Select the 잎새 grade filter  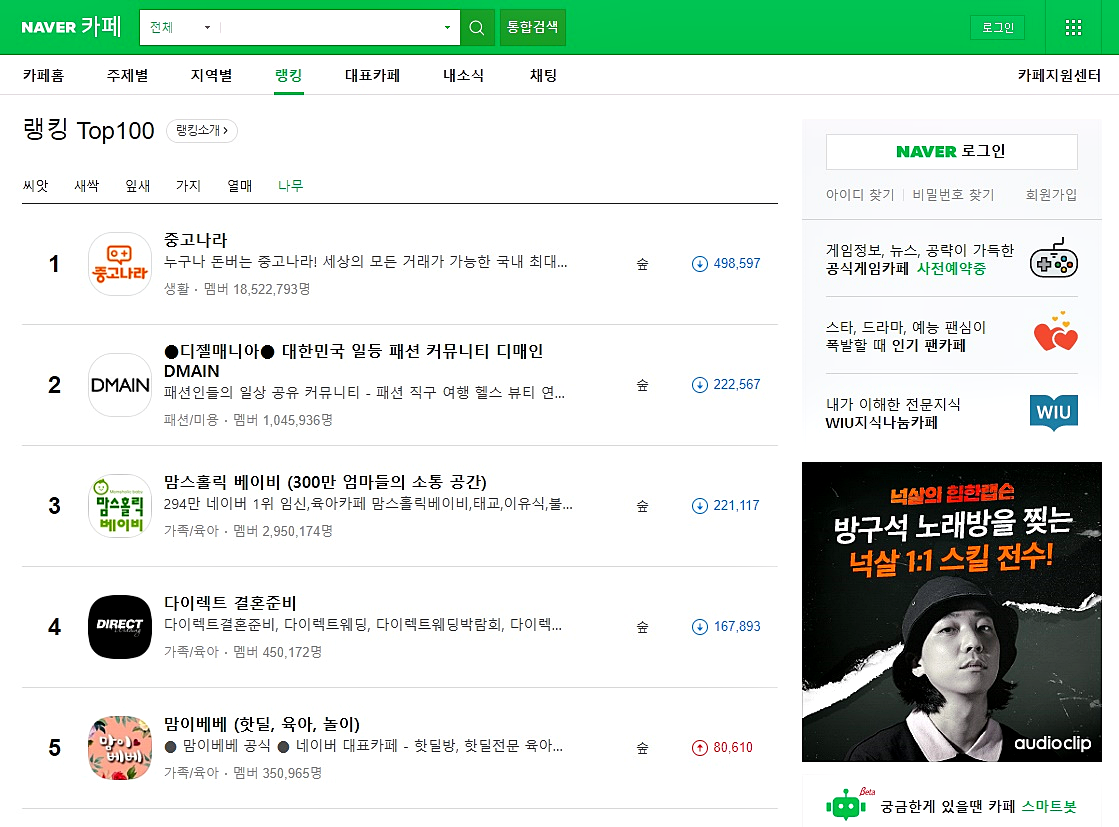[138, 186]
